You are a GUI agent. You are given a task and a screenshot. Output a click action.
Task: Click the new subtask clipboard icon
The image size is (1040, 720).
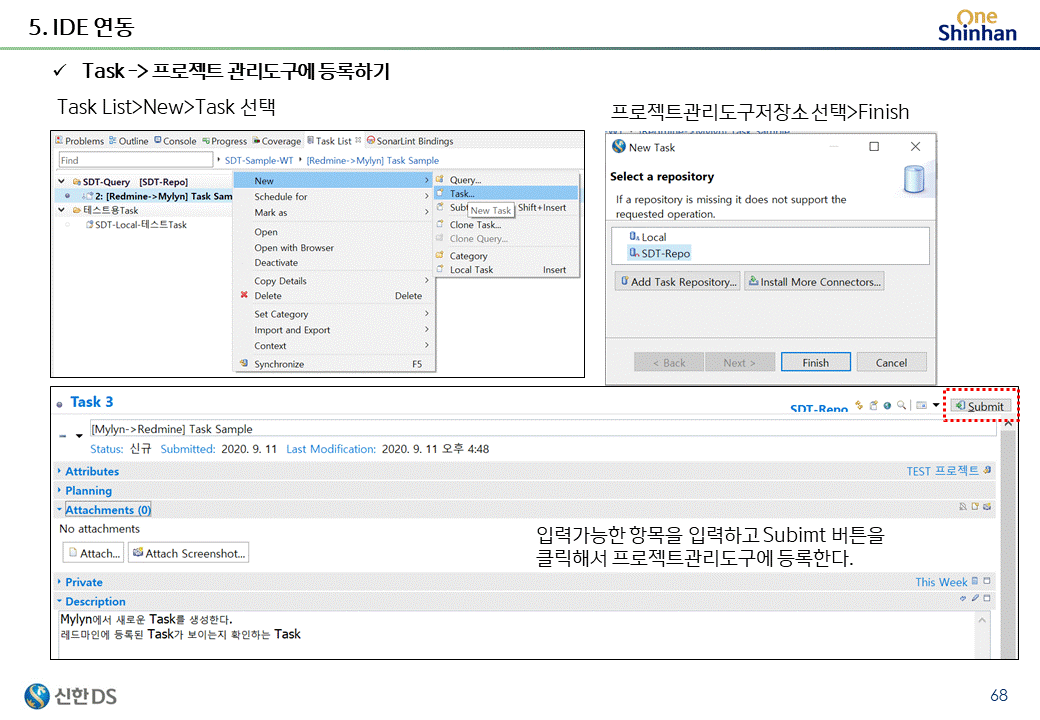874,405
